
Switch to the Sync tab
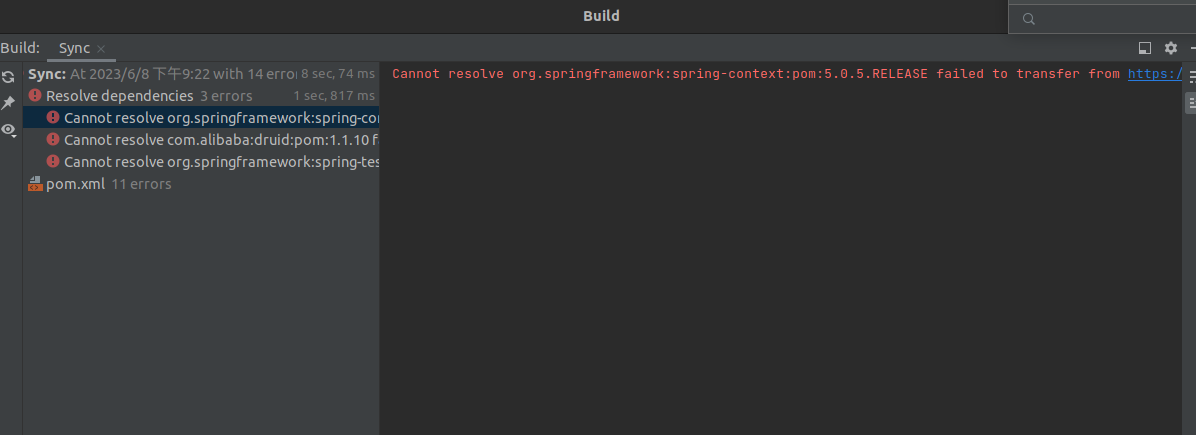pyautogui.click(x=74, y=48)
